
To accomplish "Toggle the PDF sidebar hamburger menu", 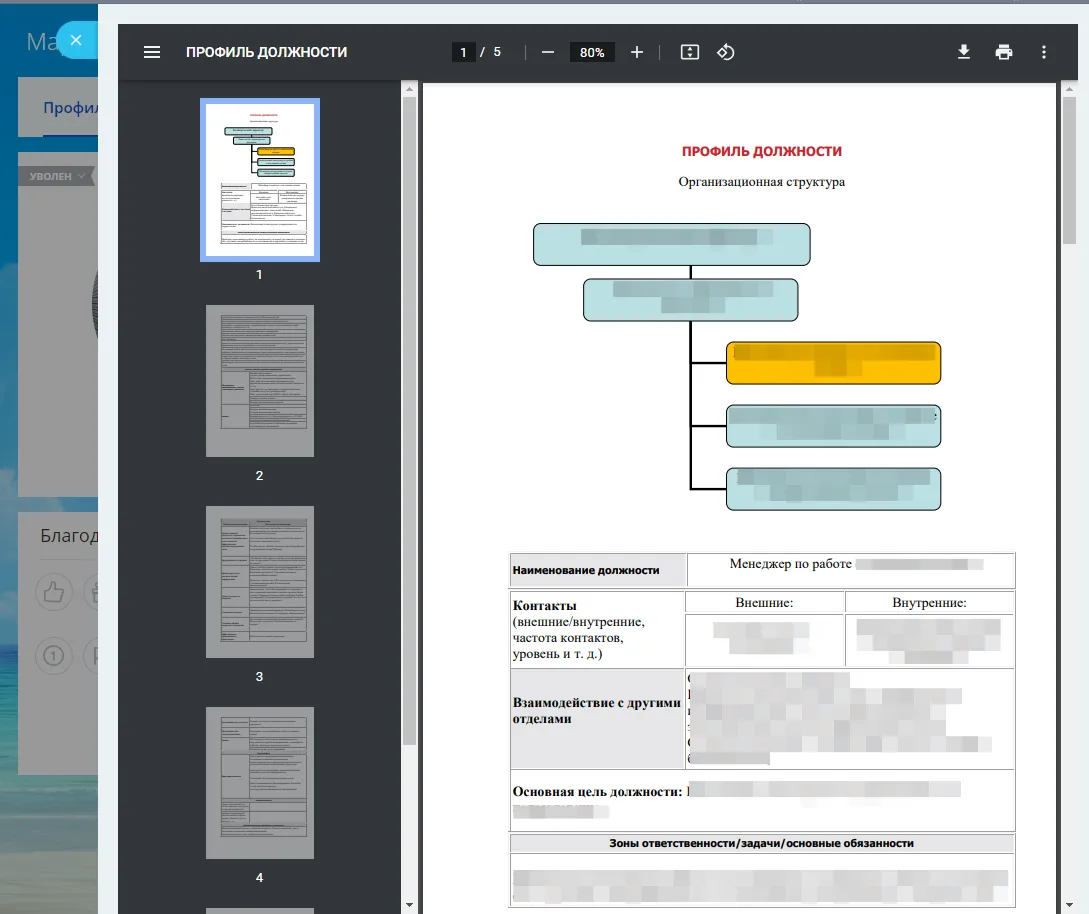I will pyautogui.click(x=152, y=52).
